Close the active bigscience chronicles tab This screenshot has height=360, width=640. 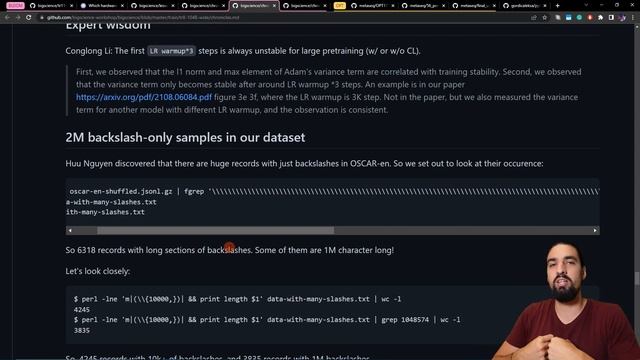274,6
